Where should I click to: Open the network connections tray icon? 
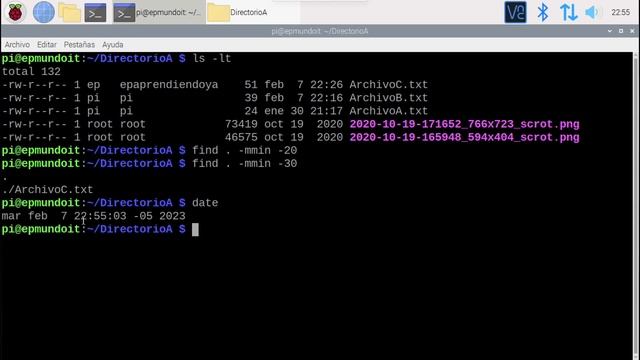pyautogui.click(x=568, y=12)
